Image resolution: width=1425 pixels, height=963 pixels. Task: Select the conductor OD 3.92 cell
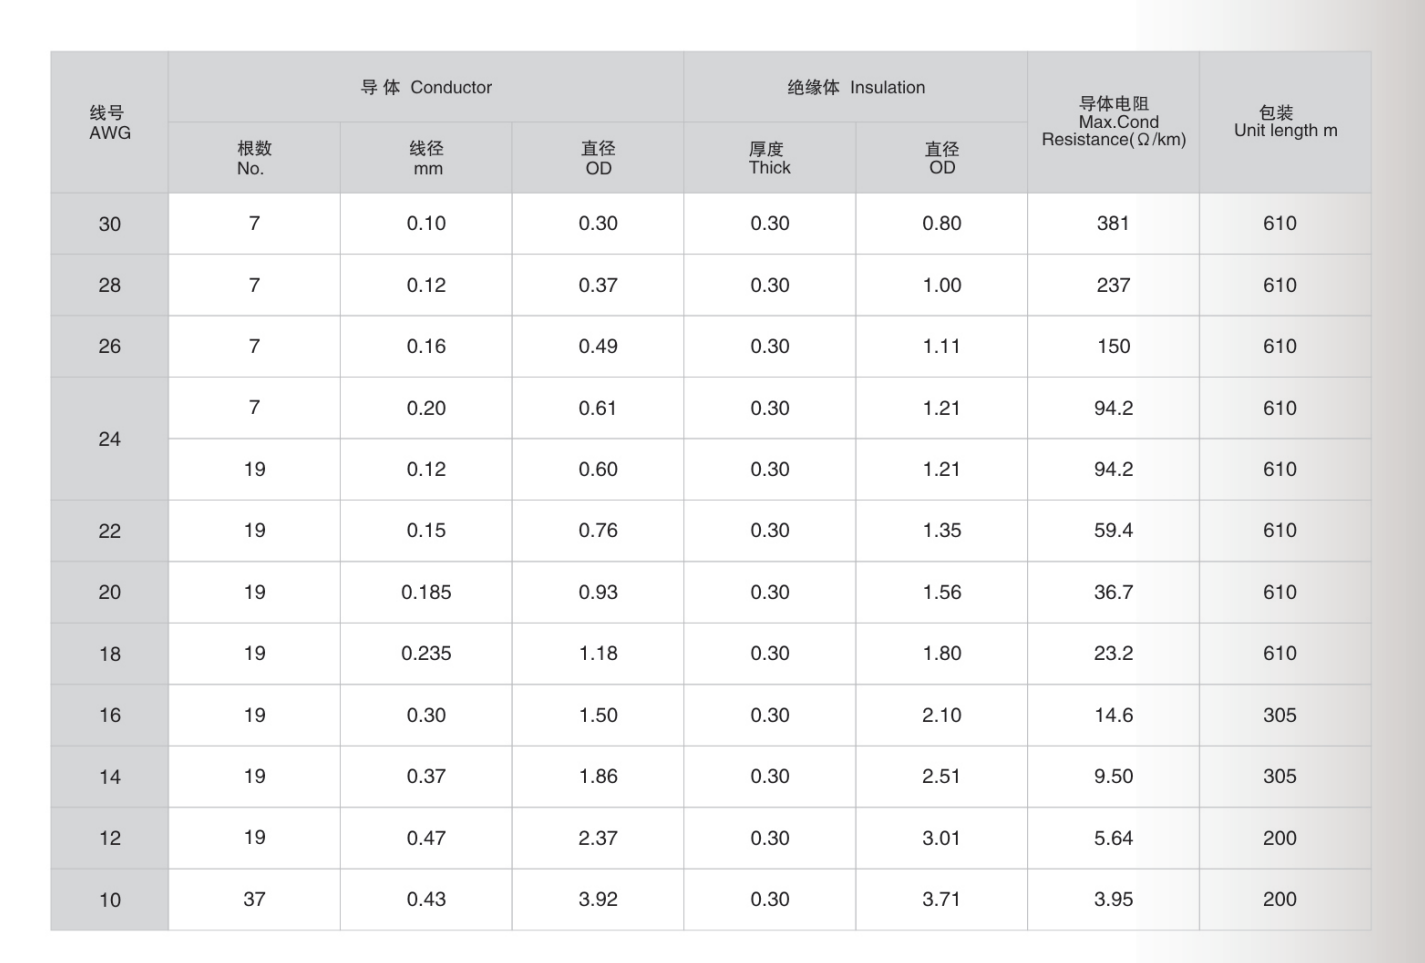598,900
